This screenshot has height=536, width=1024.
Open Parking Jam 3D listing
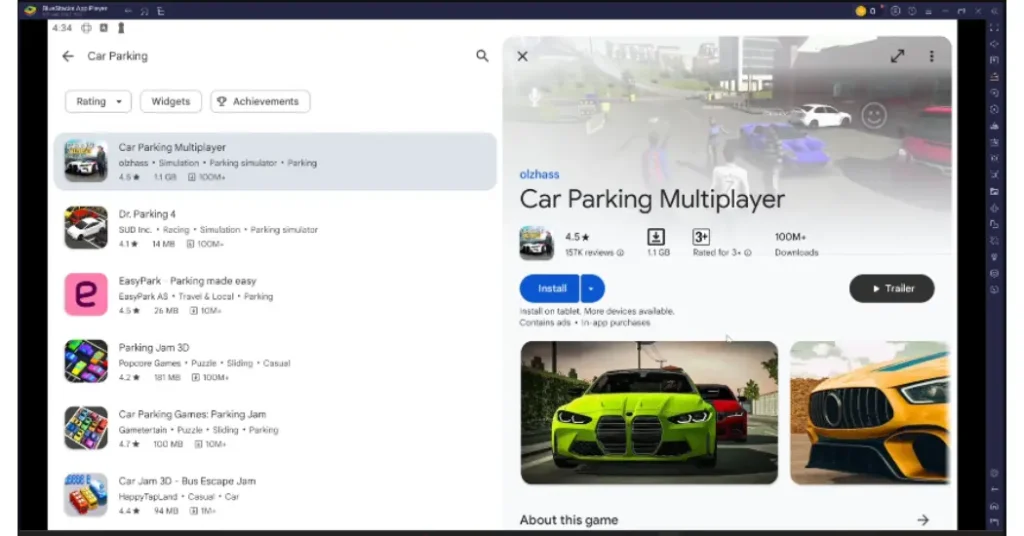click(x=275, y=361)
